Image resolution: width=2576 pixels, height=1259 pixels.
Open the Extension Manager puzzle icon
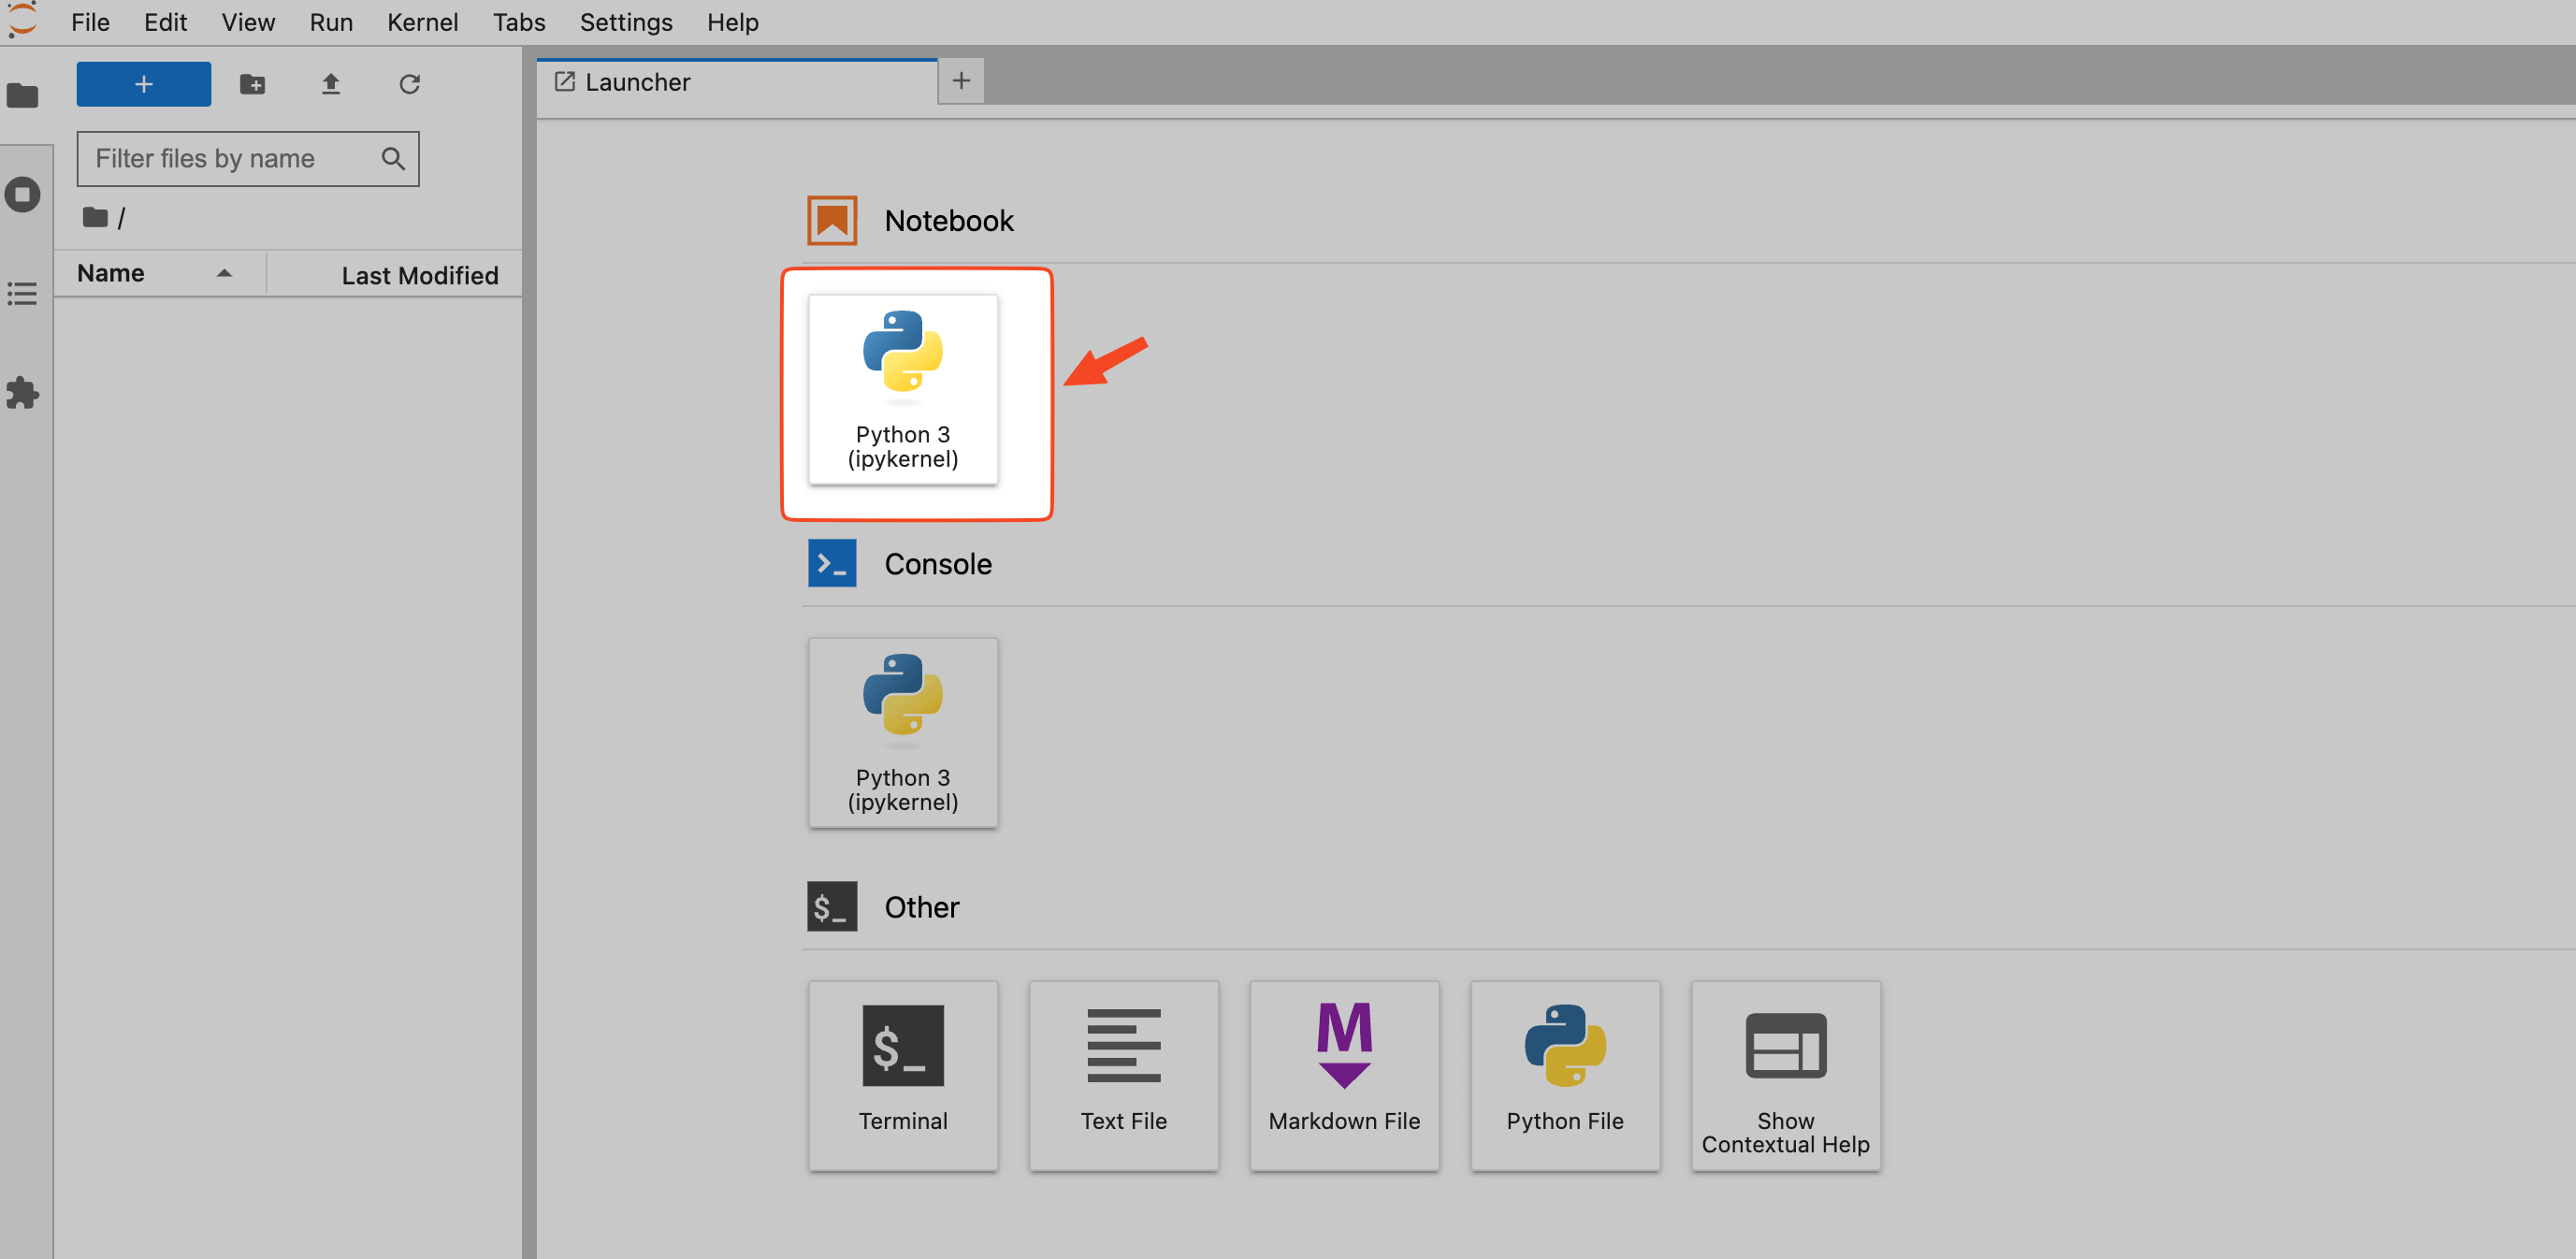(22, 392)
